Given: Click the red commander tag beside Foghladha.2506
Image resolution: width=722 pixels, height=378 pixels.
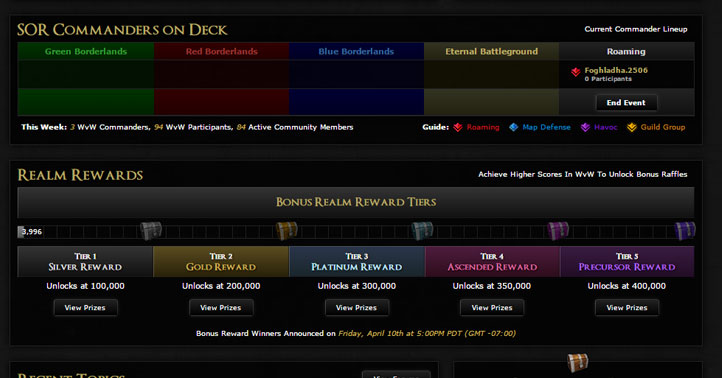Looking at the screenshot, I should pos(576,72).
